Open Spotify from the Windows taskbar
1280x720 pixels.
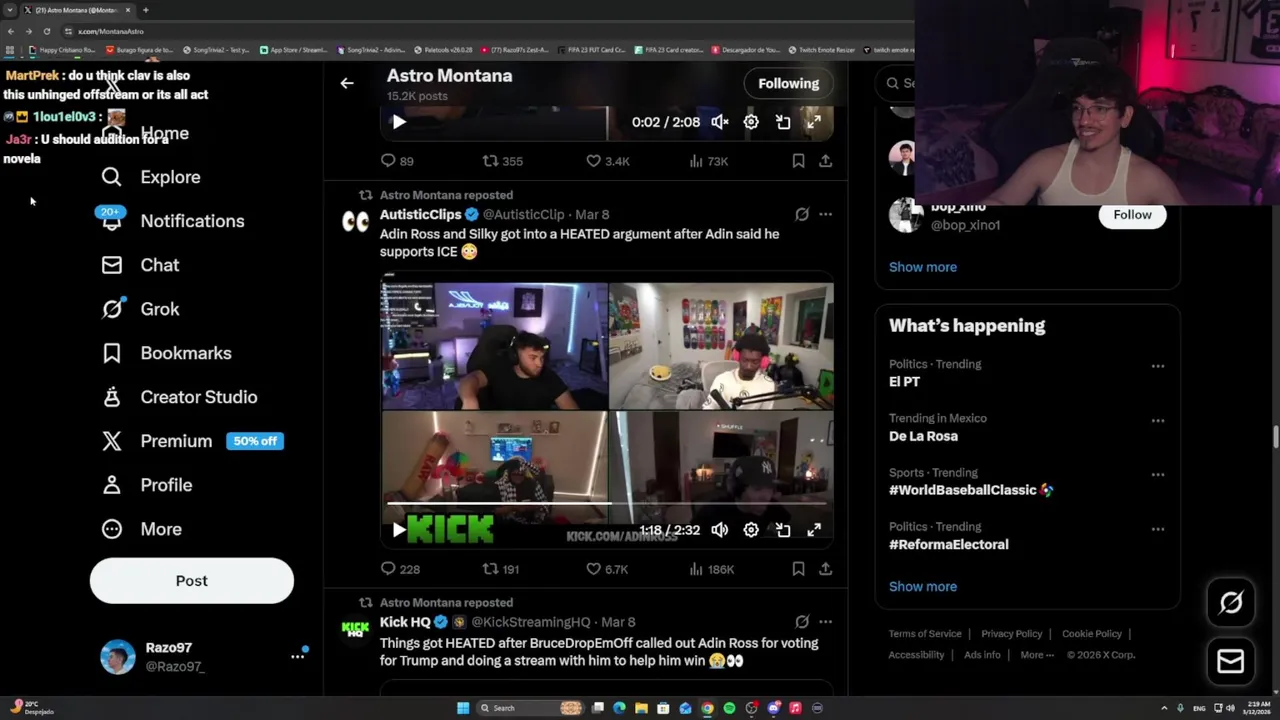pos(729,708)
